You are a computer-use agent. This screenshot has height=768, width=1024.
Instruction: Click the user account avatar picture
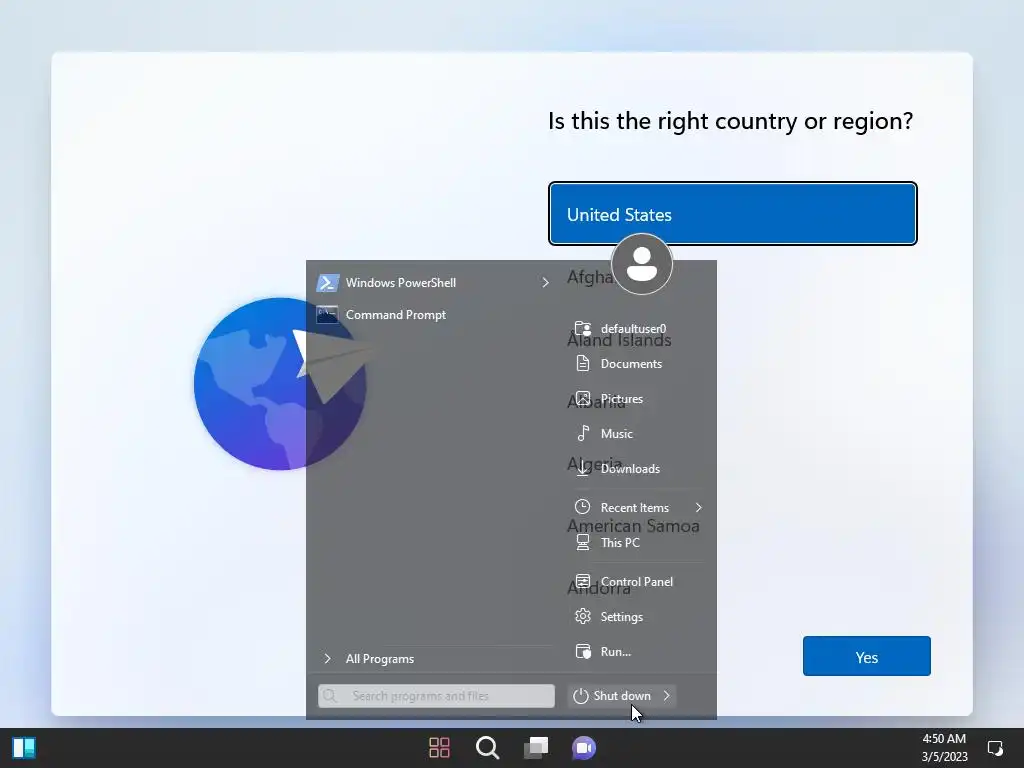(x=642, y=264)
